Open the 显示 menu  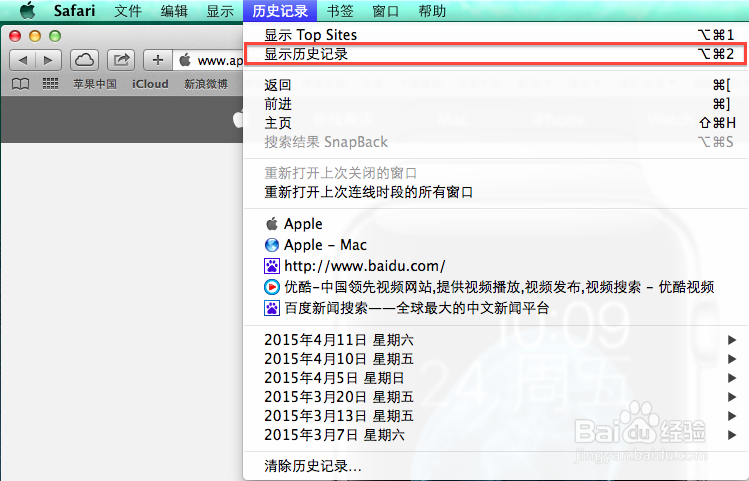tap(220, 11)
